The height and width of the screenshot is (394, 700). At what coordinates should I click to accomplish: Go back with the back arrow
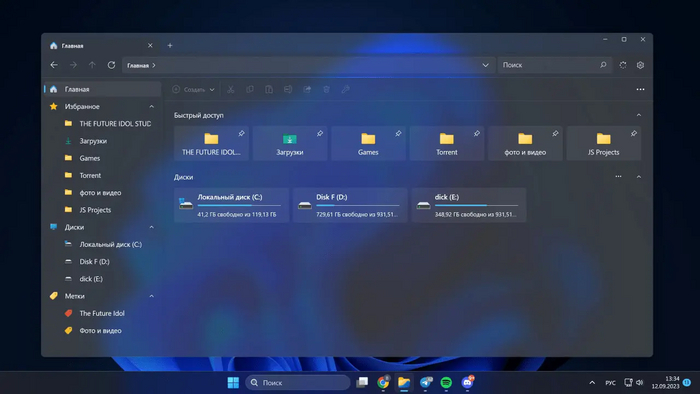point(54,65)
